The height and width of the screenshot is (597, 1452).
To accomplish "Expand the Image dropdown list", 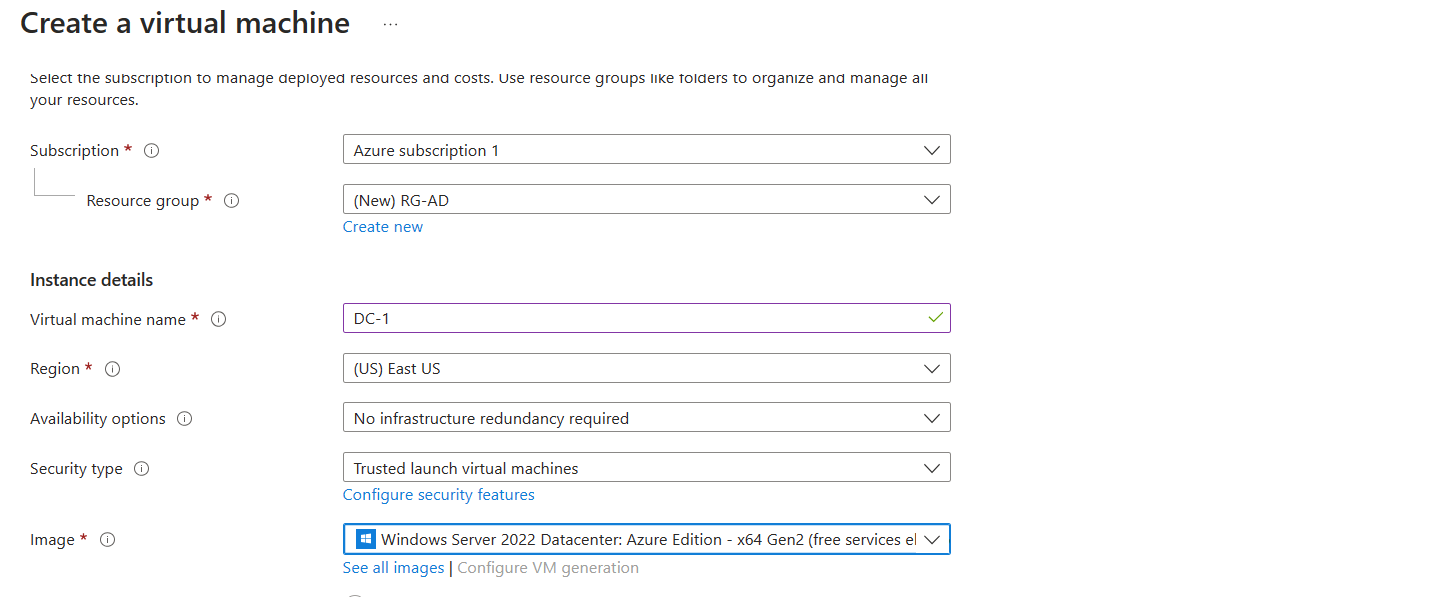I will click(931, 540).
